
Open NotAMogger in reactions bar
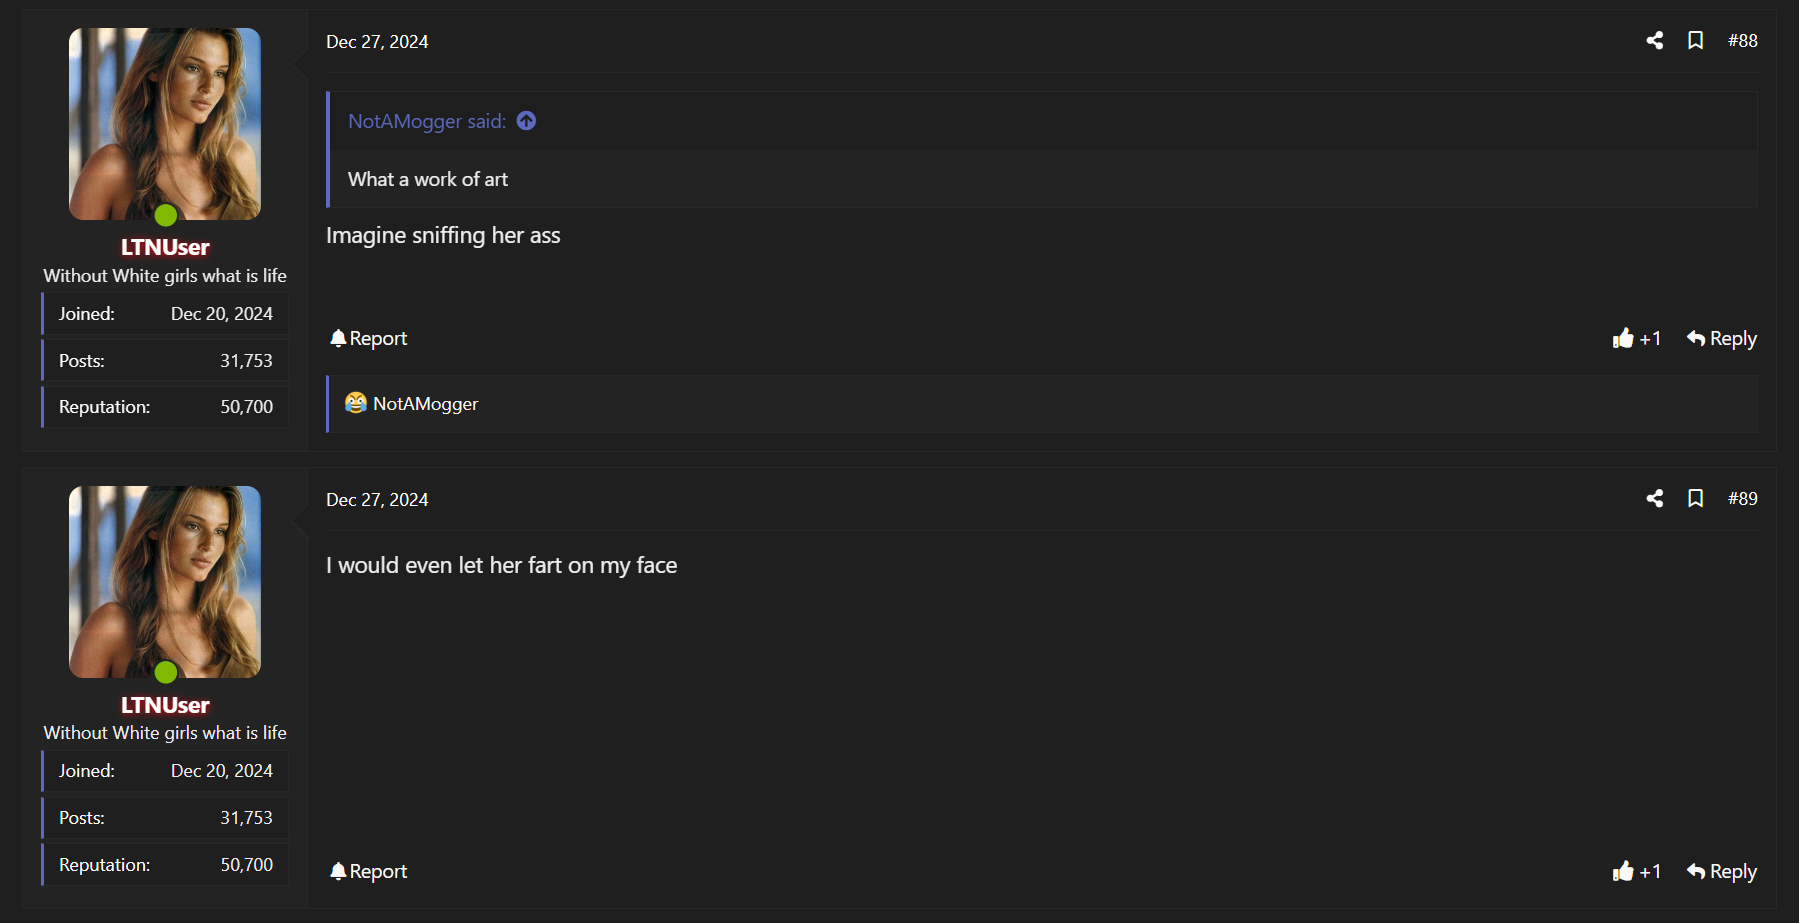[x=425, y=404]
